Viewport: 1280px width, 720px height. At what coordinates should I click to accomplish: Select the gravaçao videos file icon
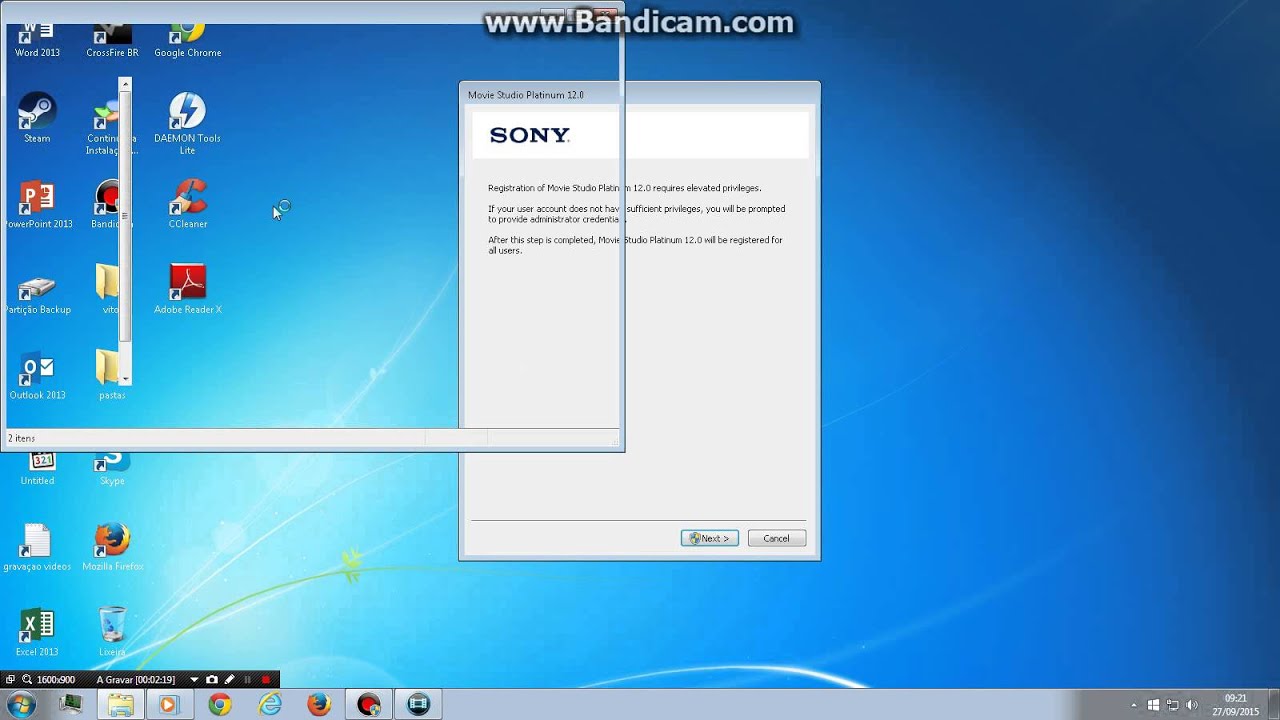coord(37,547)
